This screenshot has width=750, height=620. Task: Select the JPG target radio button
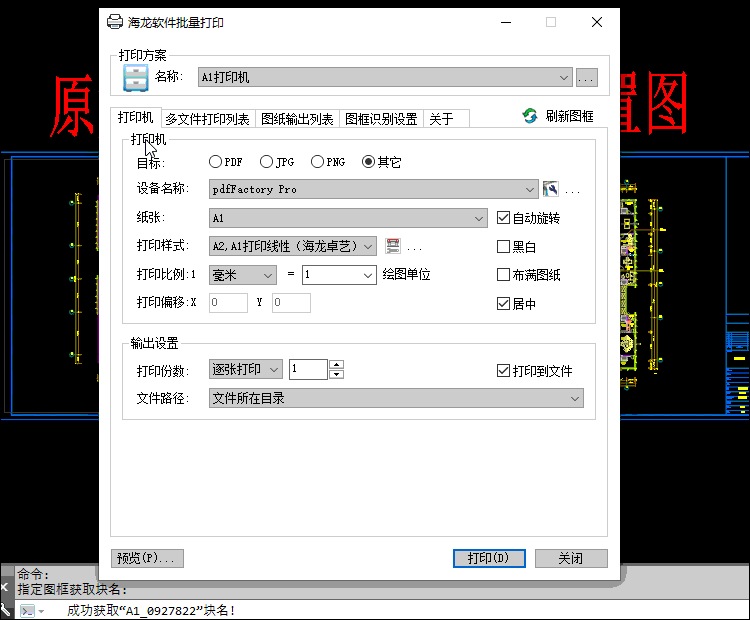(x=267, y=161)
